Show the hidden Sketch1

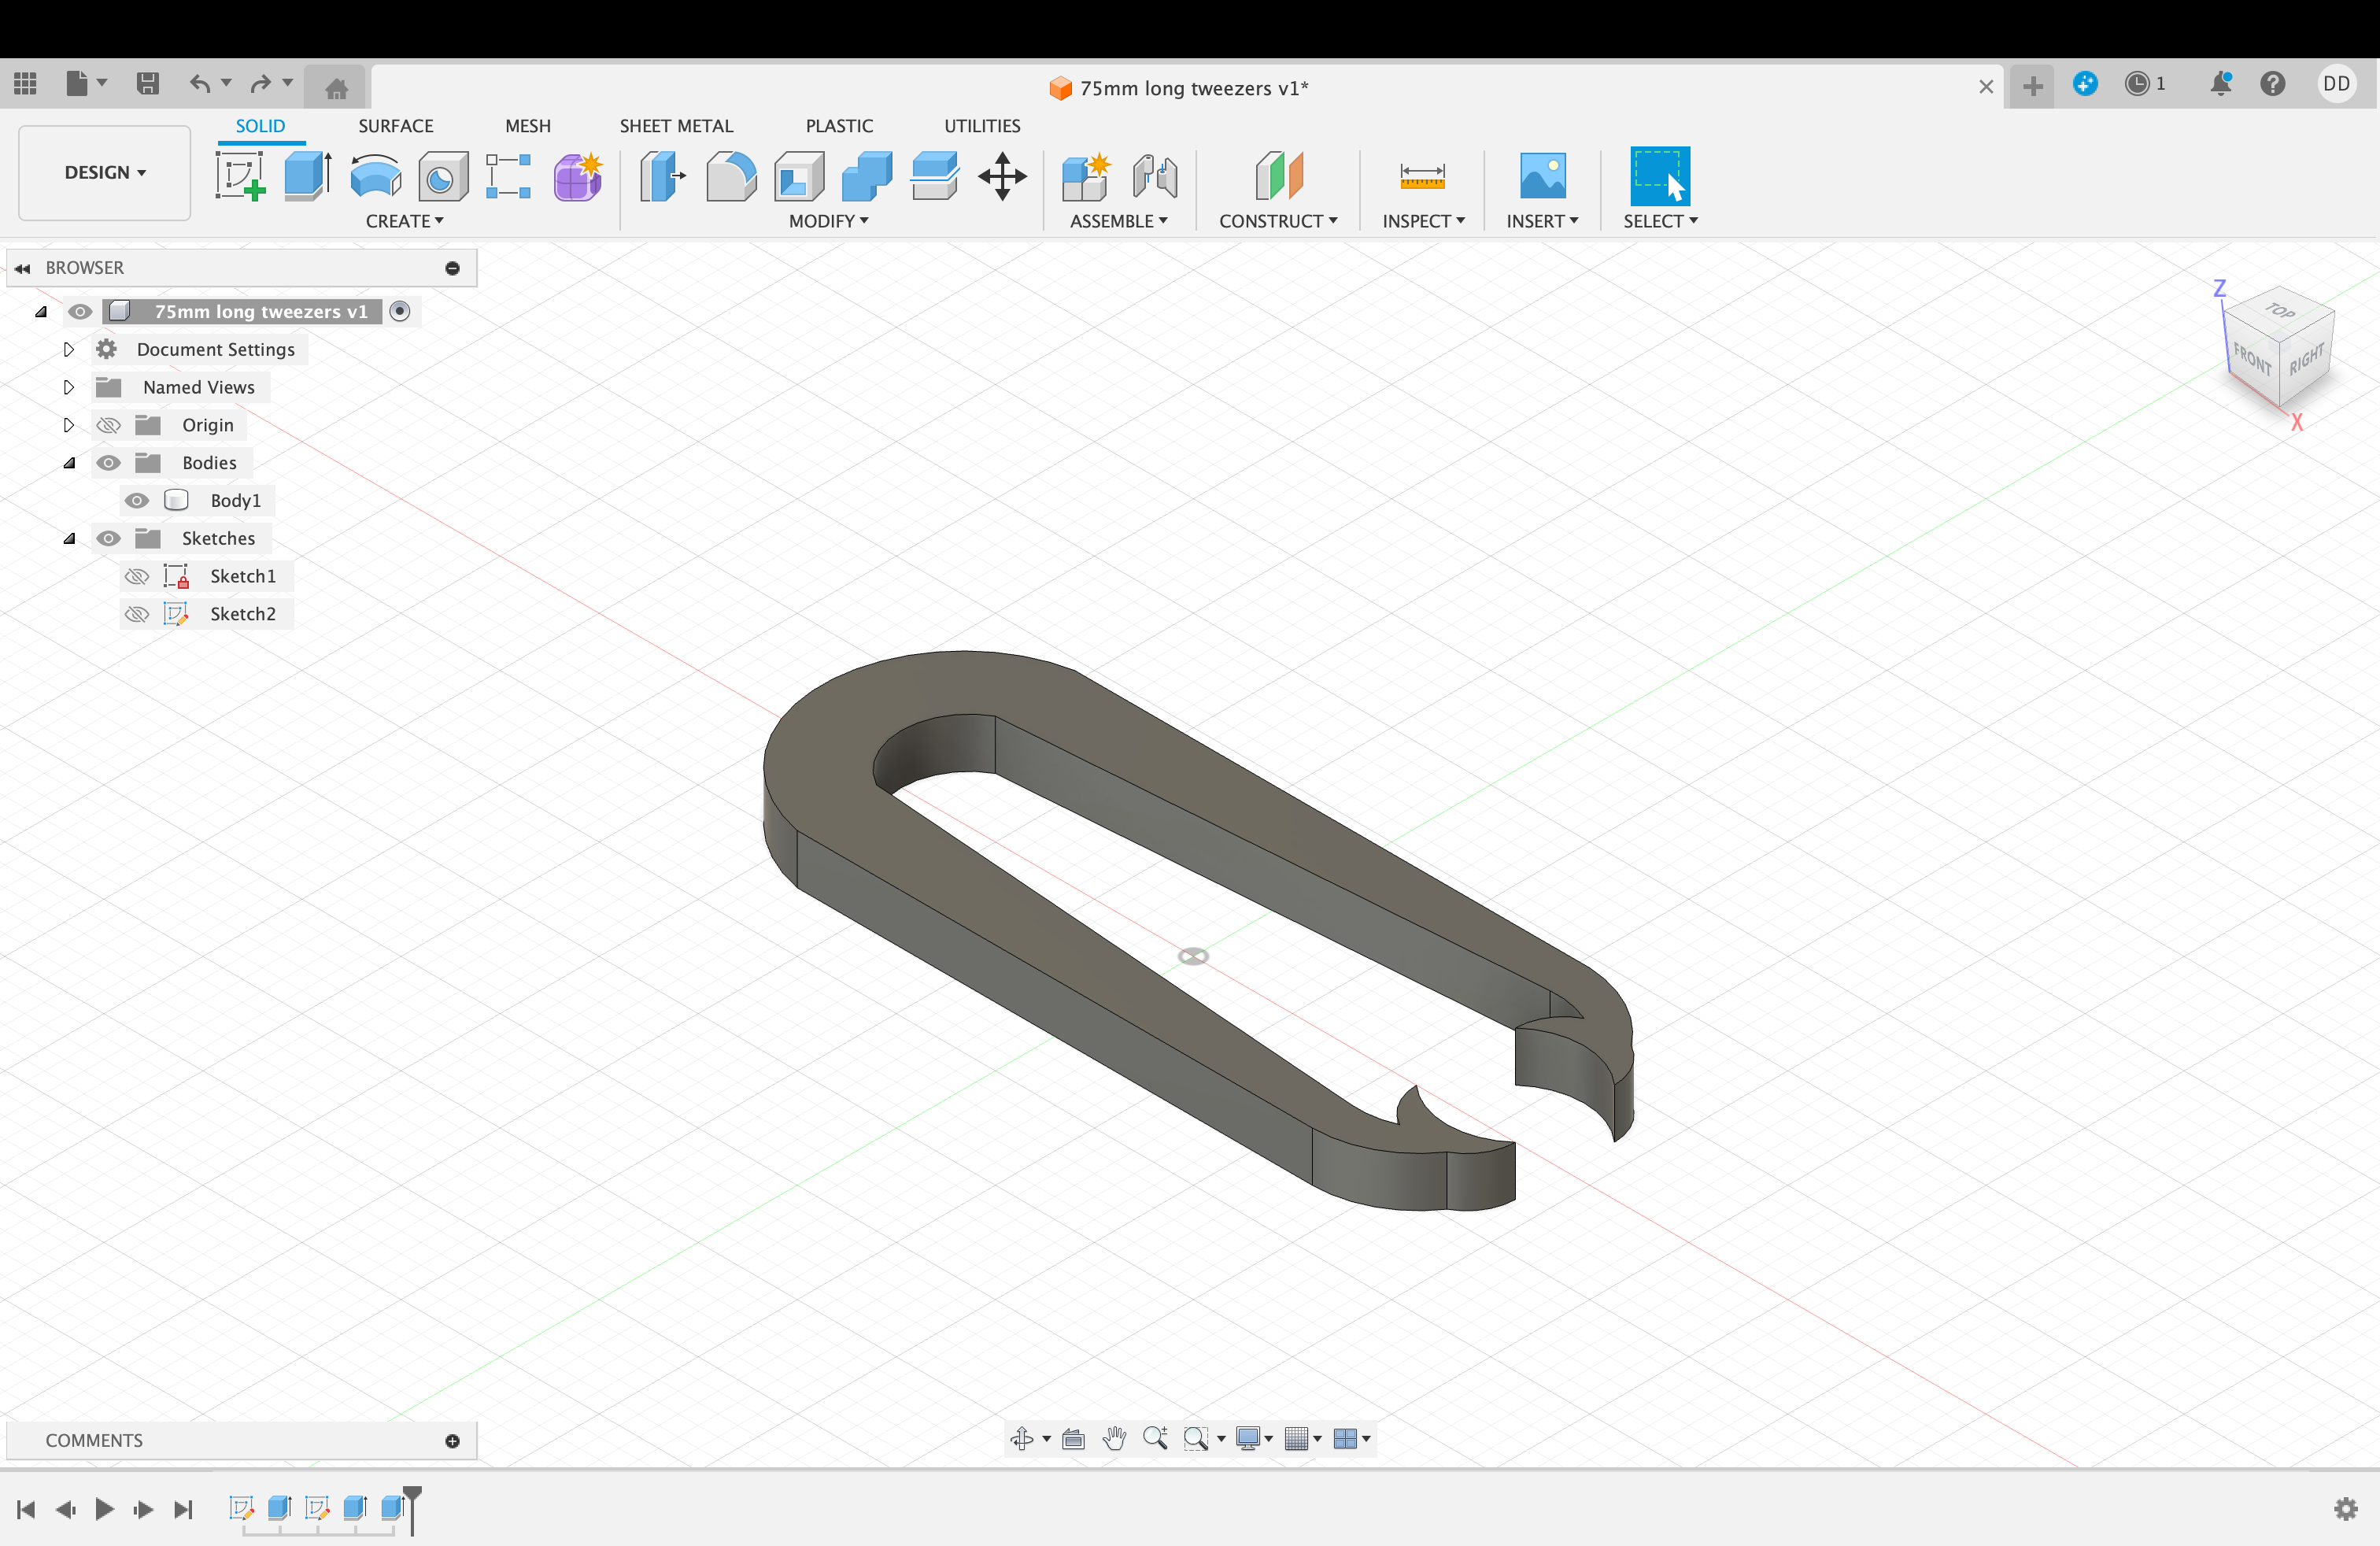click(137, 576)
